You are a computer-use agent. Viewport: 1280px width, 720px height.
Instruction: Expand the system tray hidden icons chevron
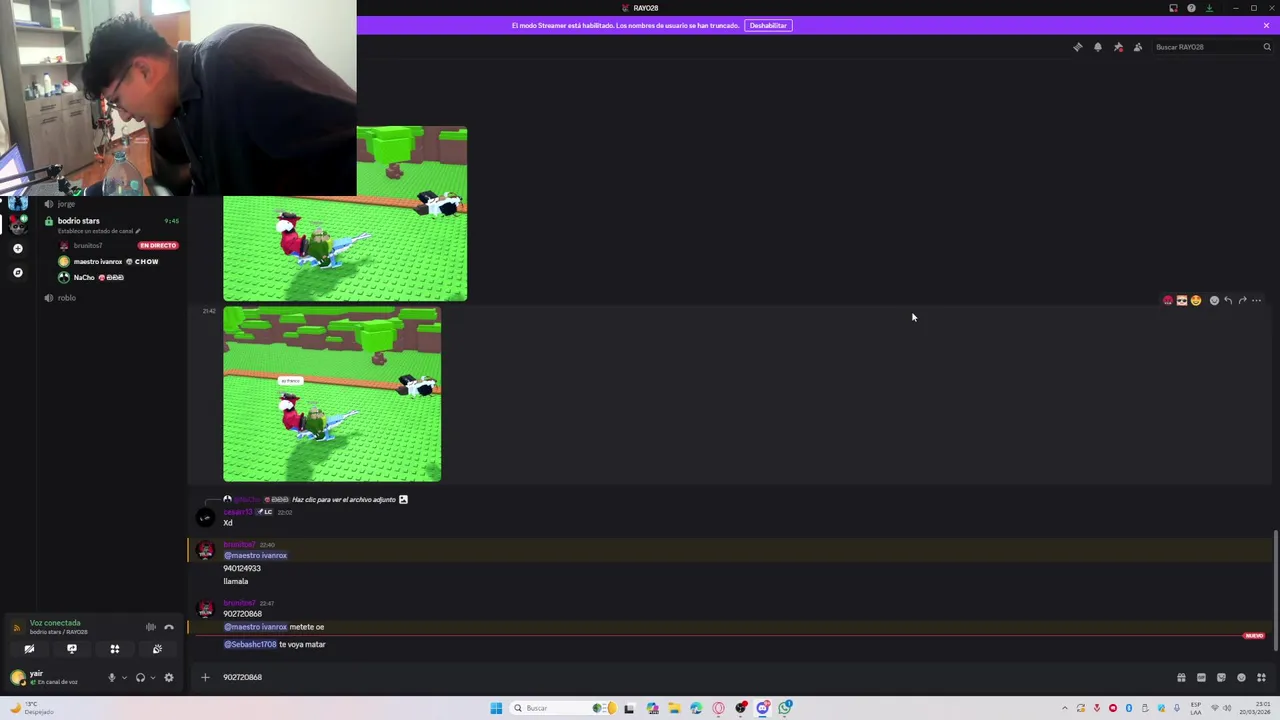click(1064, 708)
